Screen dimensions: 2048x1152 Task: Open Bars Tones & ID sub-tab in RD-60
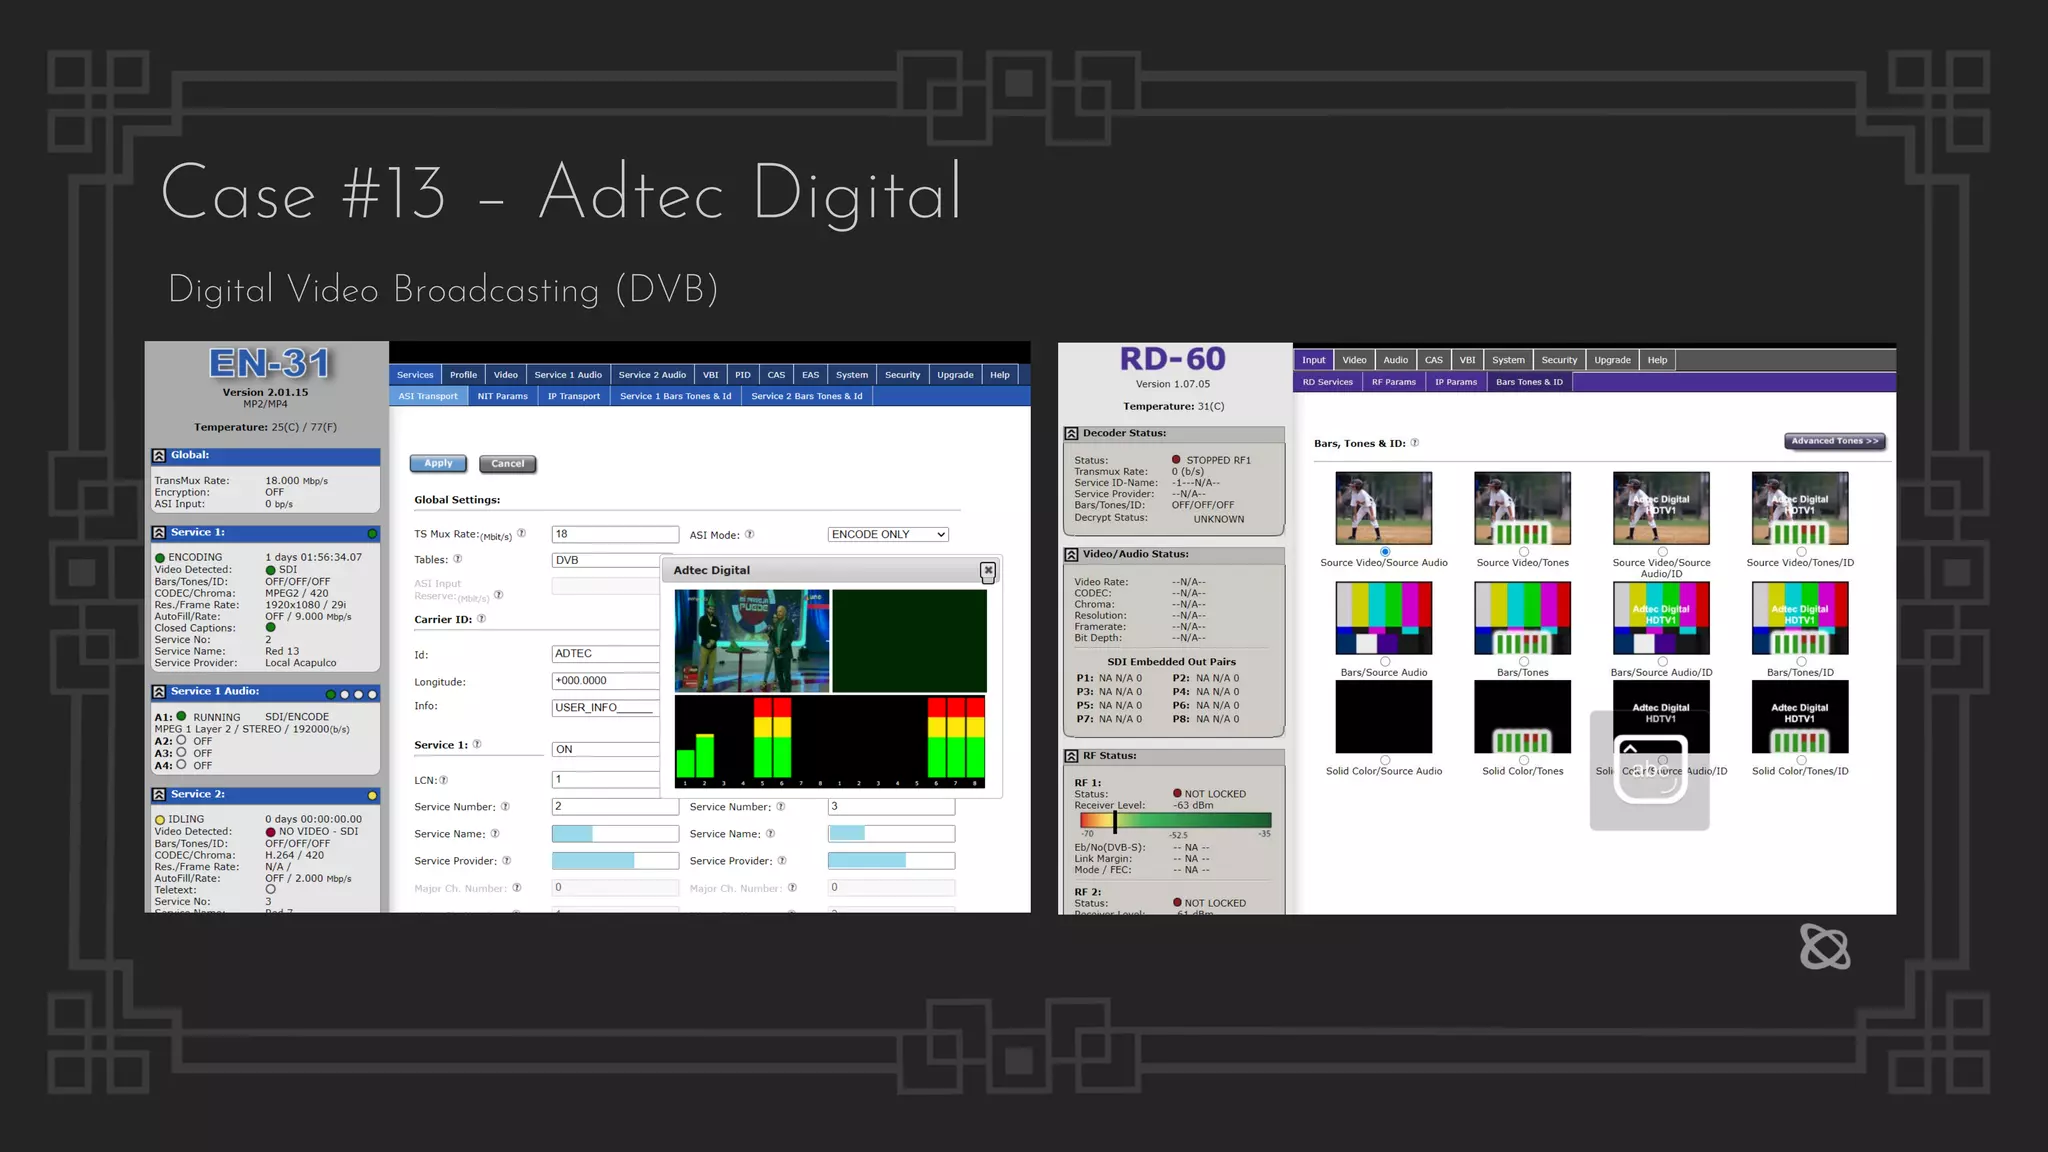coord(1529,382)
